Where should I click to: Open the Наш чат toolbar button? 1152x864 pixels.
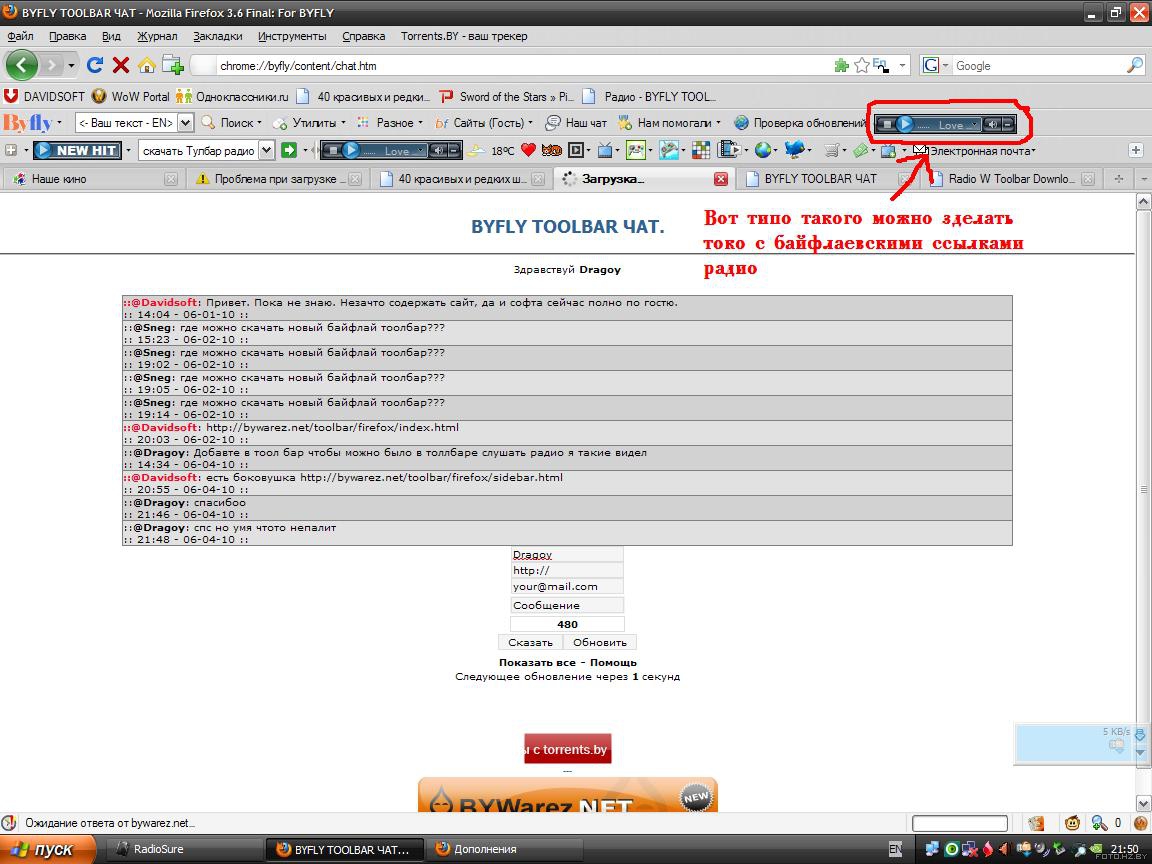tap(576, 123)
